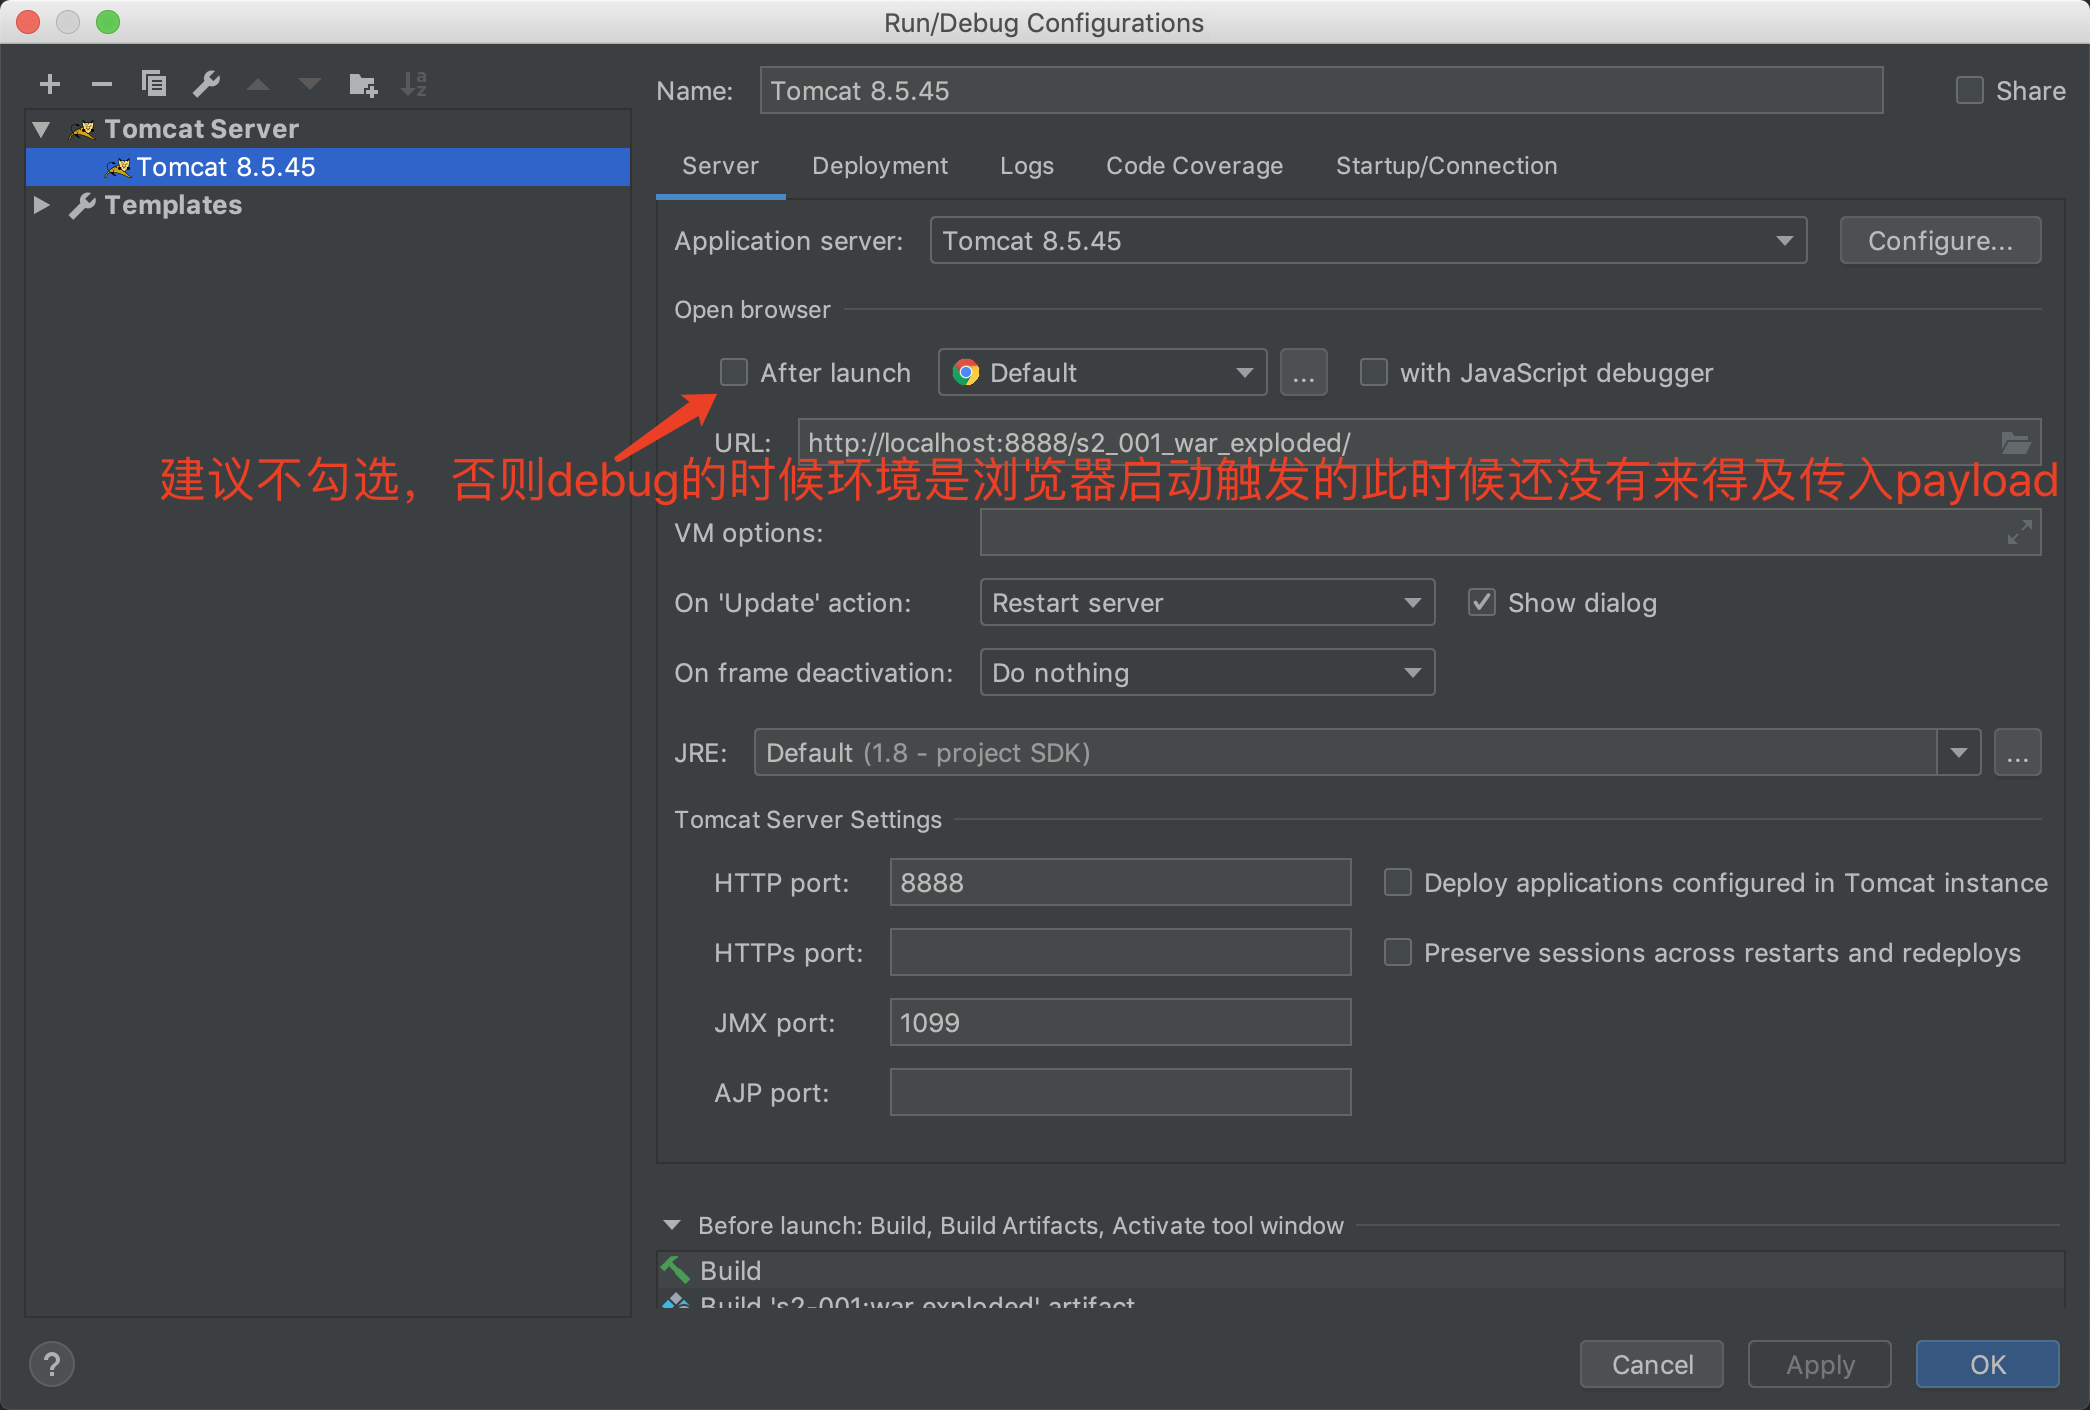Enable with JavaScript debugger checkbox
This screenshot has width=2090, height=1410.
[x=1374, y=373]
